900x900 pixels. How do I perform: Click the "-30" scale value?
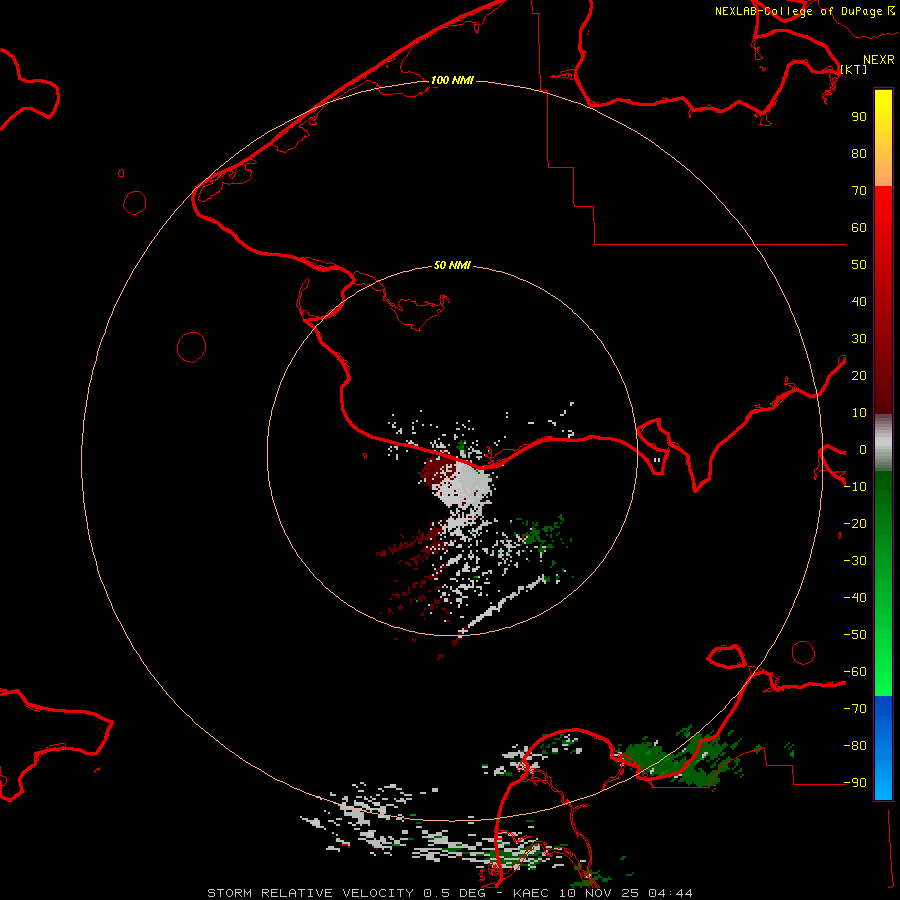click(x=855, y=560)
